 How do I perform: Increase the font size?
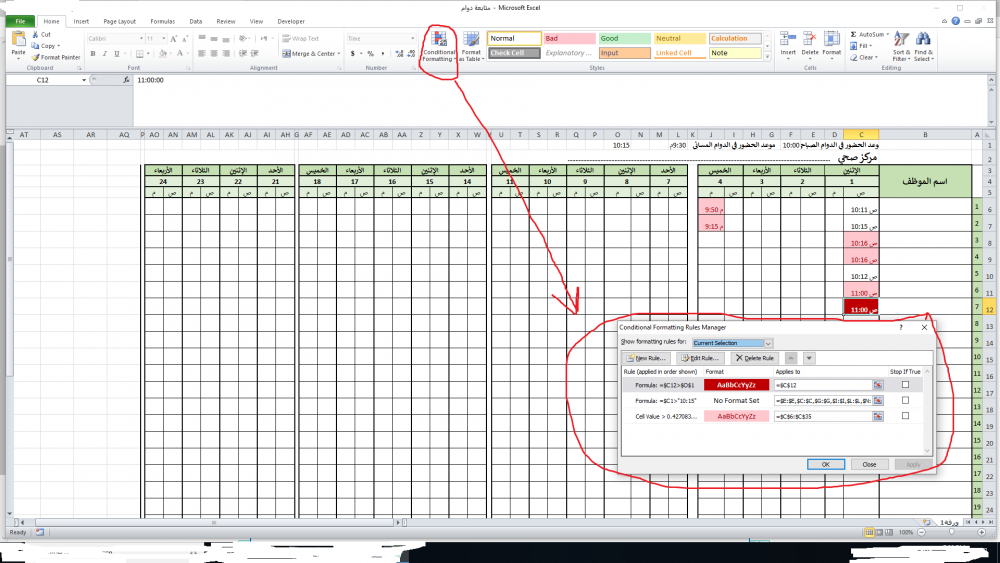(x=173, y=39)
